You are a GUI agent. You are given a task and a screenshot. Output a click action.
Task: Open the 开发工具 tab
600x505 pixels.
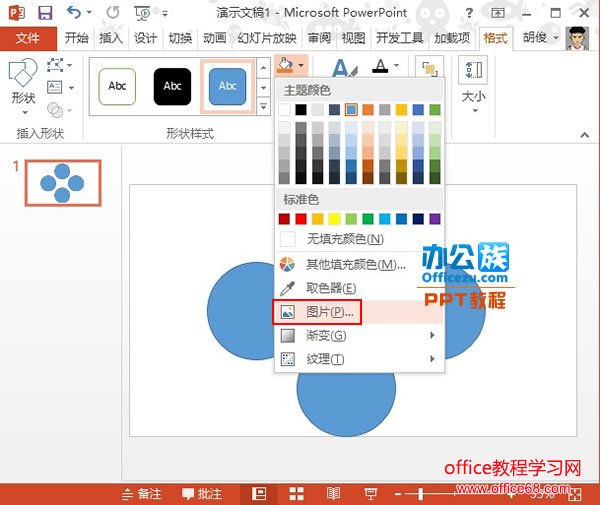point(400,38)
